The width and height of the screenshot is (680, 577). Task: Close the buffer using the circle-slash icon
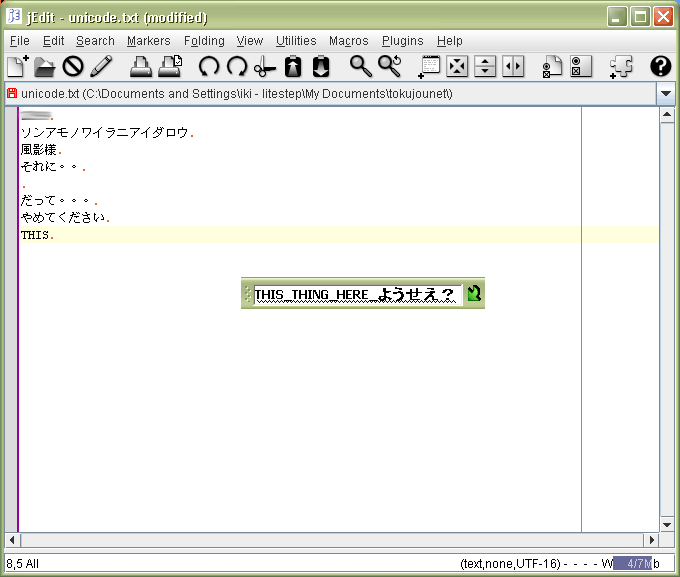[73, 67]
